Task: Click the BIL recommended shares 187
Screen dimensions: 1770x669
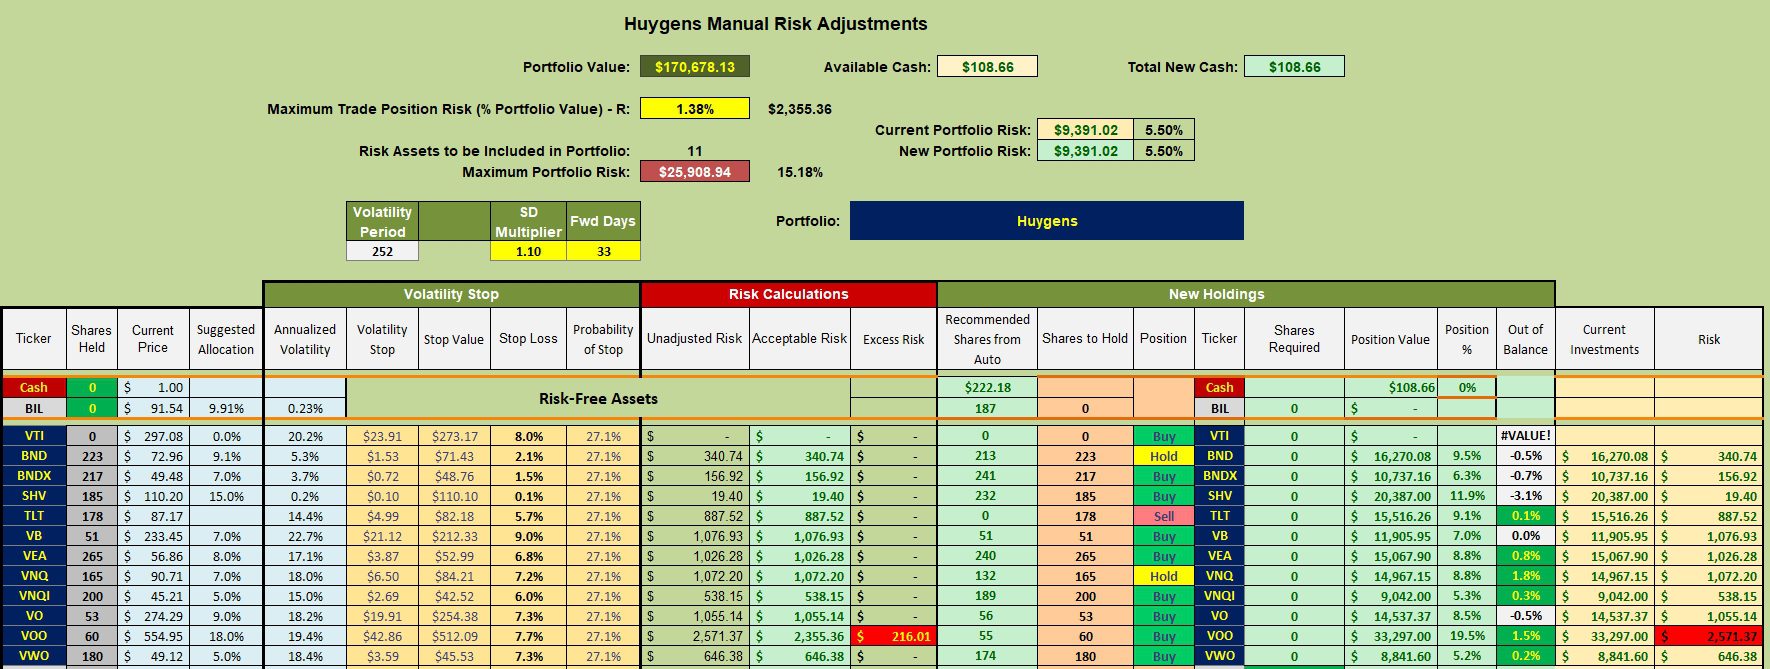Action: click(987, 408)
